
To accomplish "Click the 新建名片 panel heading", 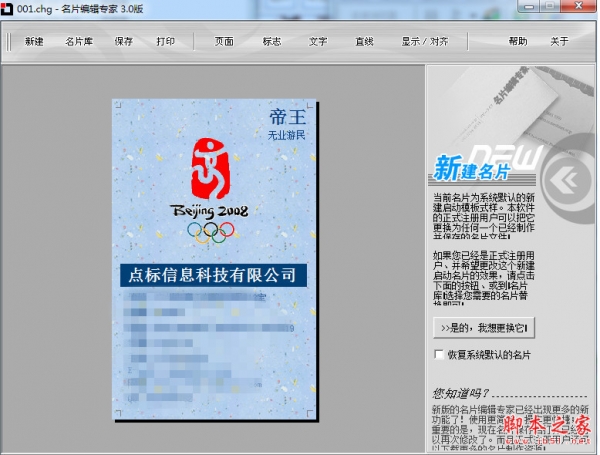I will tap(473, 169).
